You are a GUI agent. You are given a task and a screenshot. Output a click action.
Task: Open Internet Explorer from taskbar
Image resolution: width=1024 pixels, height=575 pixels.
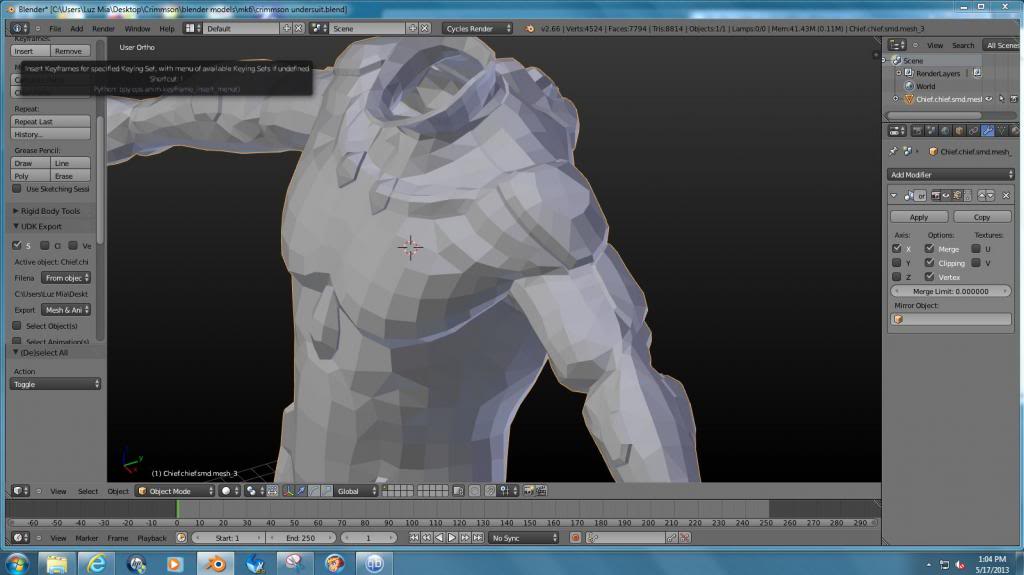coord(97,563)
